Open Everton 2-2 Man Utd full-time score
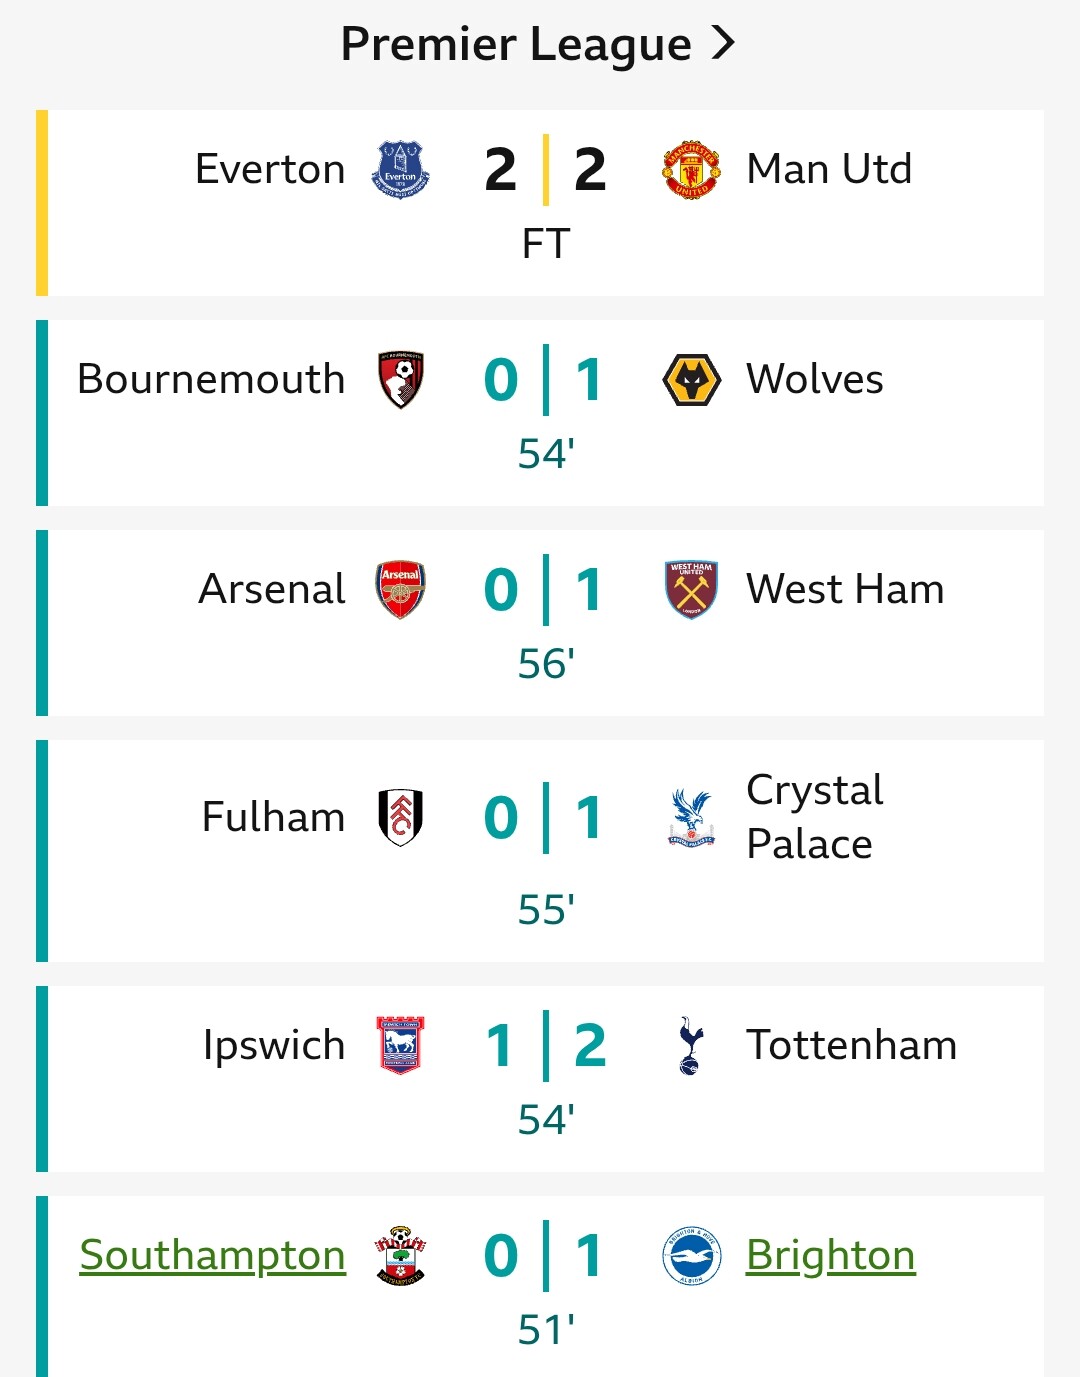1080x1377 pixels. (545, 170)
